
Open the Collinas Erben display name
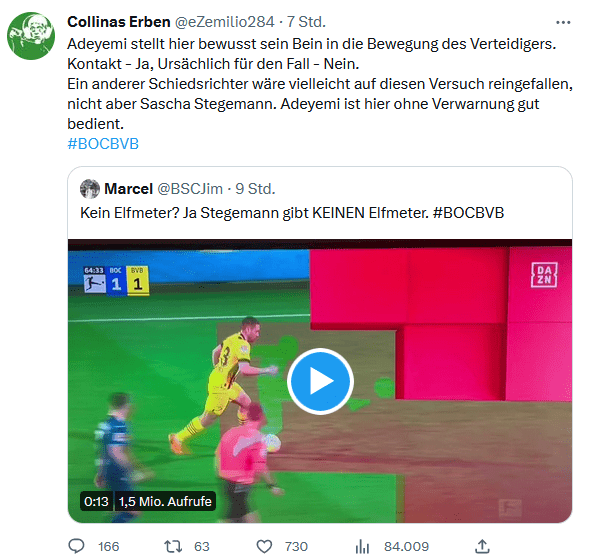(119, 22)
